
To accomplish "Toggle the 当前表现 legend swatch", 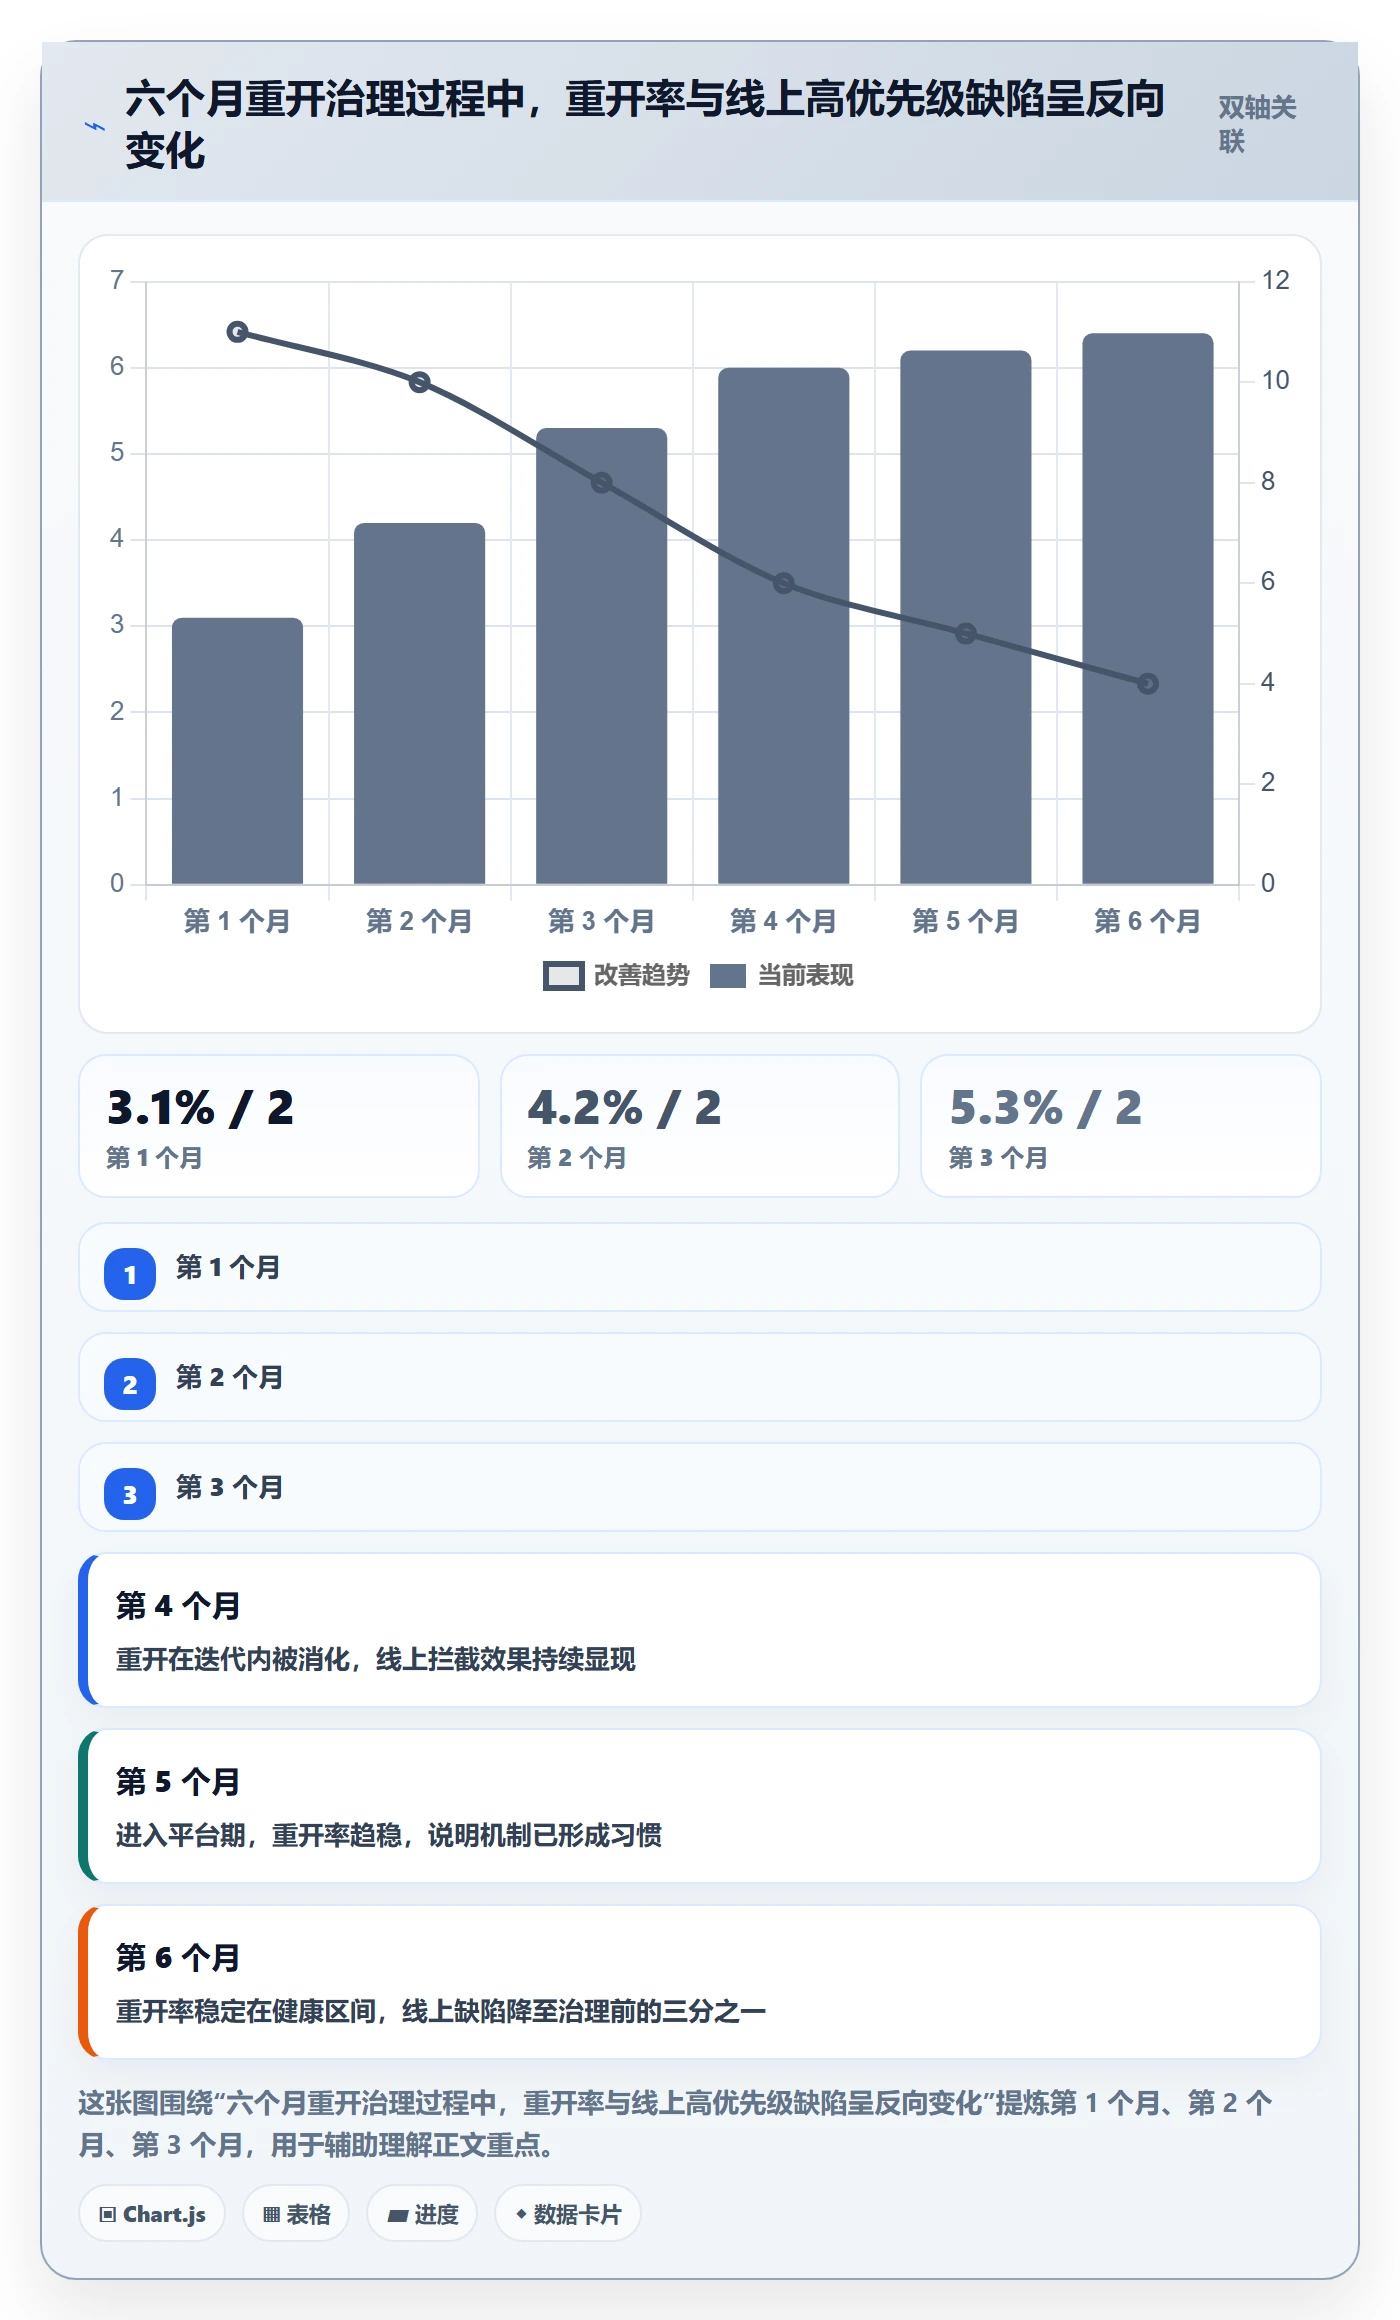I will coord(727,976).
